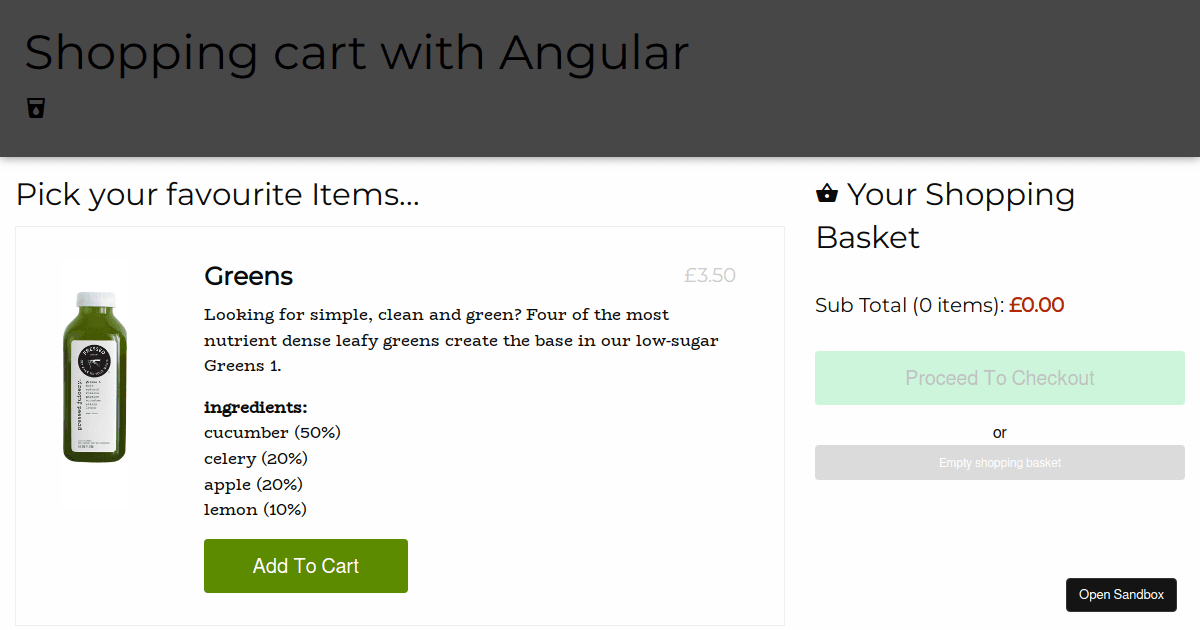
Task: Open Sandbox via the bottom-right button
Action: pyautogui.click(x=1121, y=594)
